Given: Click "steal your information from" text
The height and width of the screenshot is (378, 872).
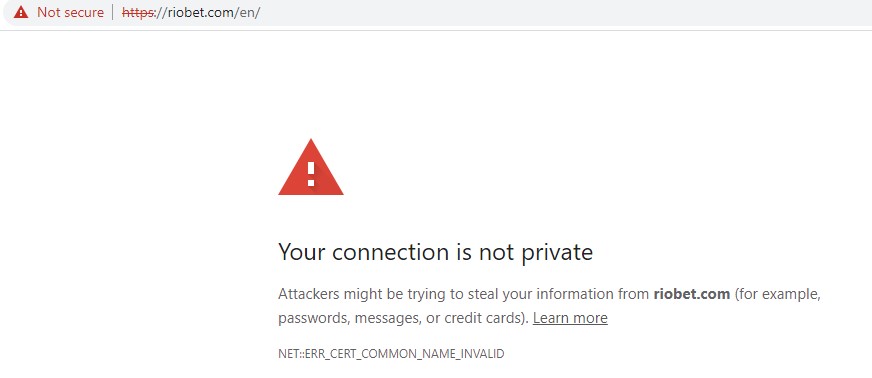Looking at the screenshot, I should coord(559,294).
